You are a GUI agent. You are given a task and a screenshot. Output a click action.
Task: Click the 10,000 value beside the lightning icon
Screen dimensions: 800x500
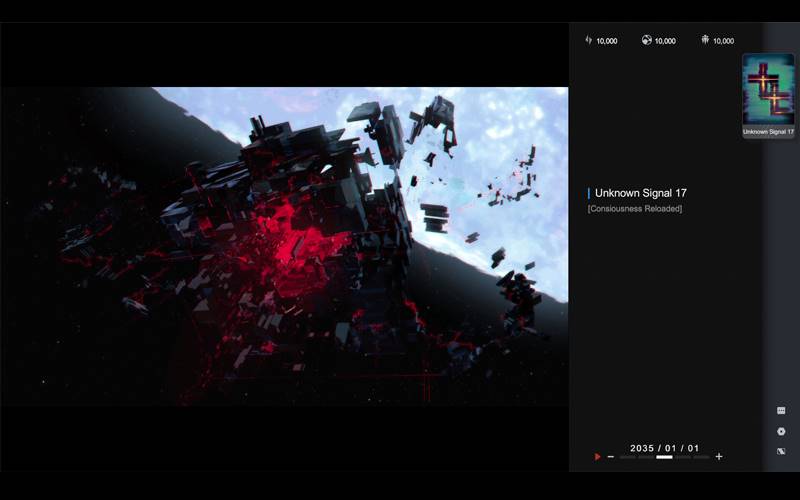pos(607,41)
